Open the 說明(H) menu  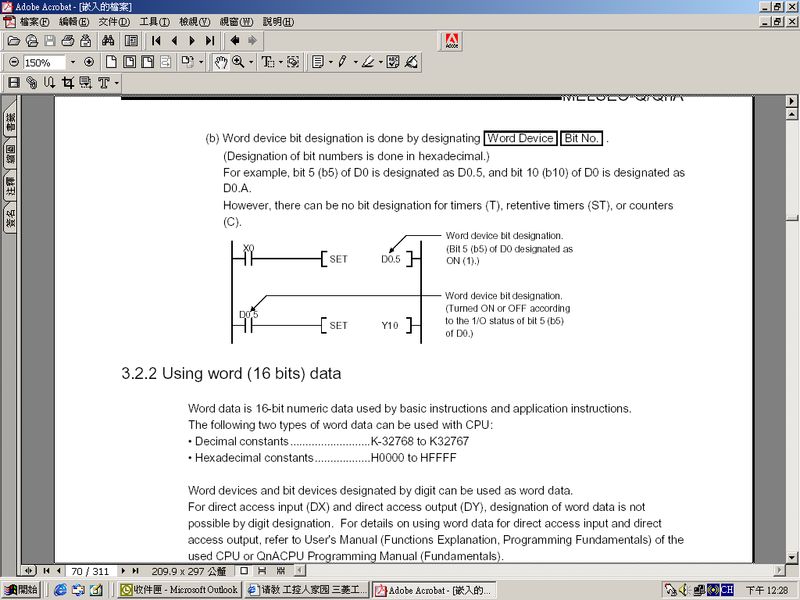tap(279, 21)
